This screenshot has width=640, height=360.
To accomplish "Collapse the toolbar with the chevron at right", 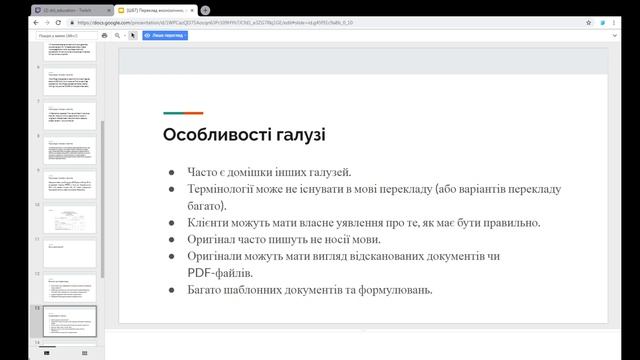I will 614,36.
